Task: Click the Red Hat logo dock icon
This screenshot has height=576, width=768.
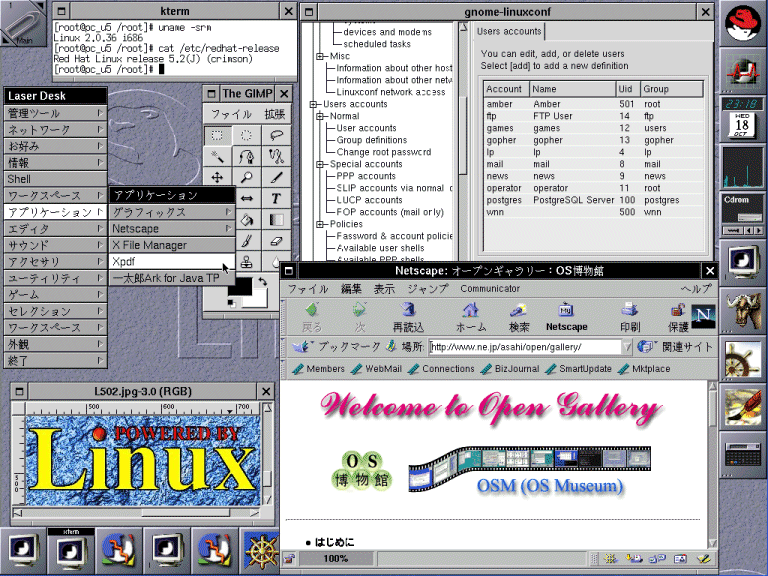Action: (x=743, y=24)
